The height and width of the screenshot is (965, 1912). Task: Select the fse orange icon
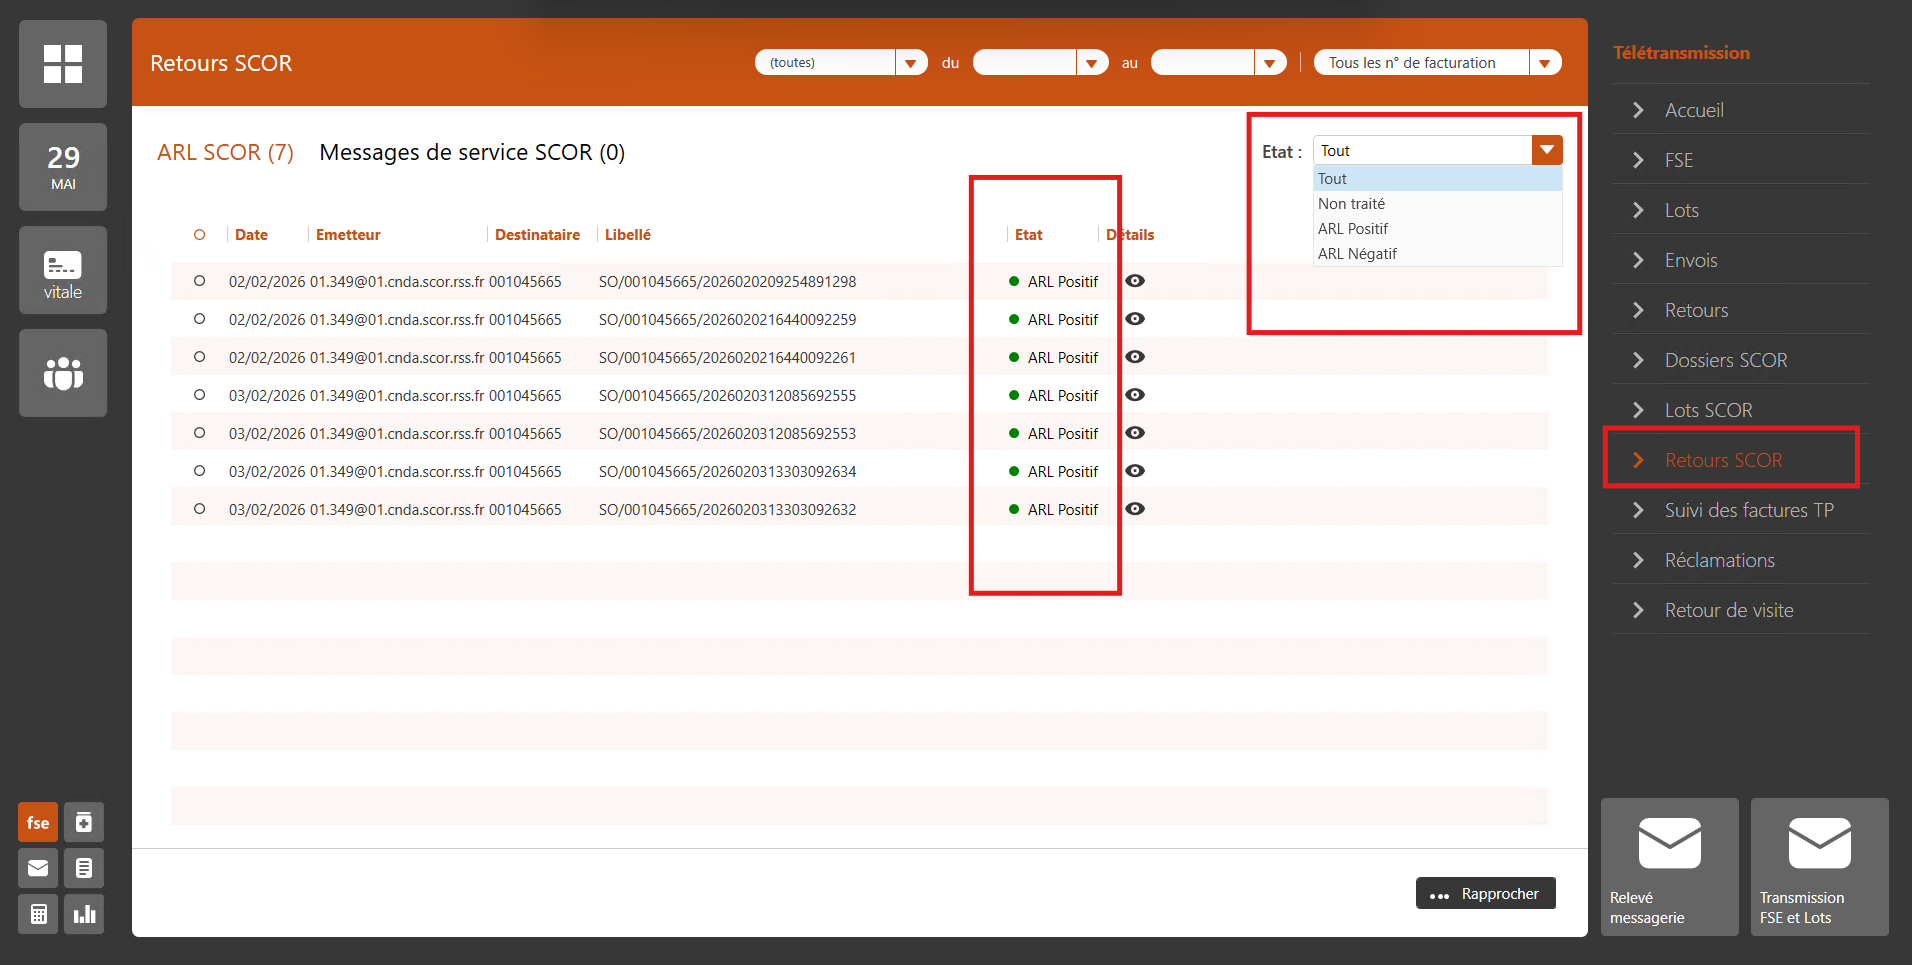tap(38, 822)
